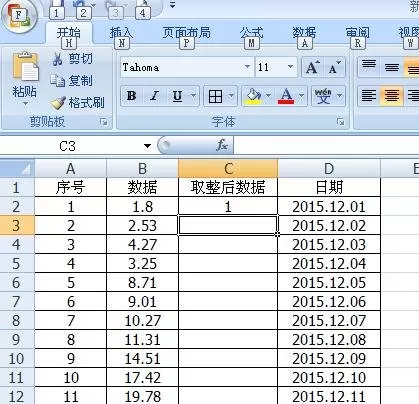Image resolution: width=419 pixels, height=404 pixels.
Task: Select column D header
Action: (329, 168)
